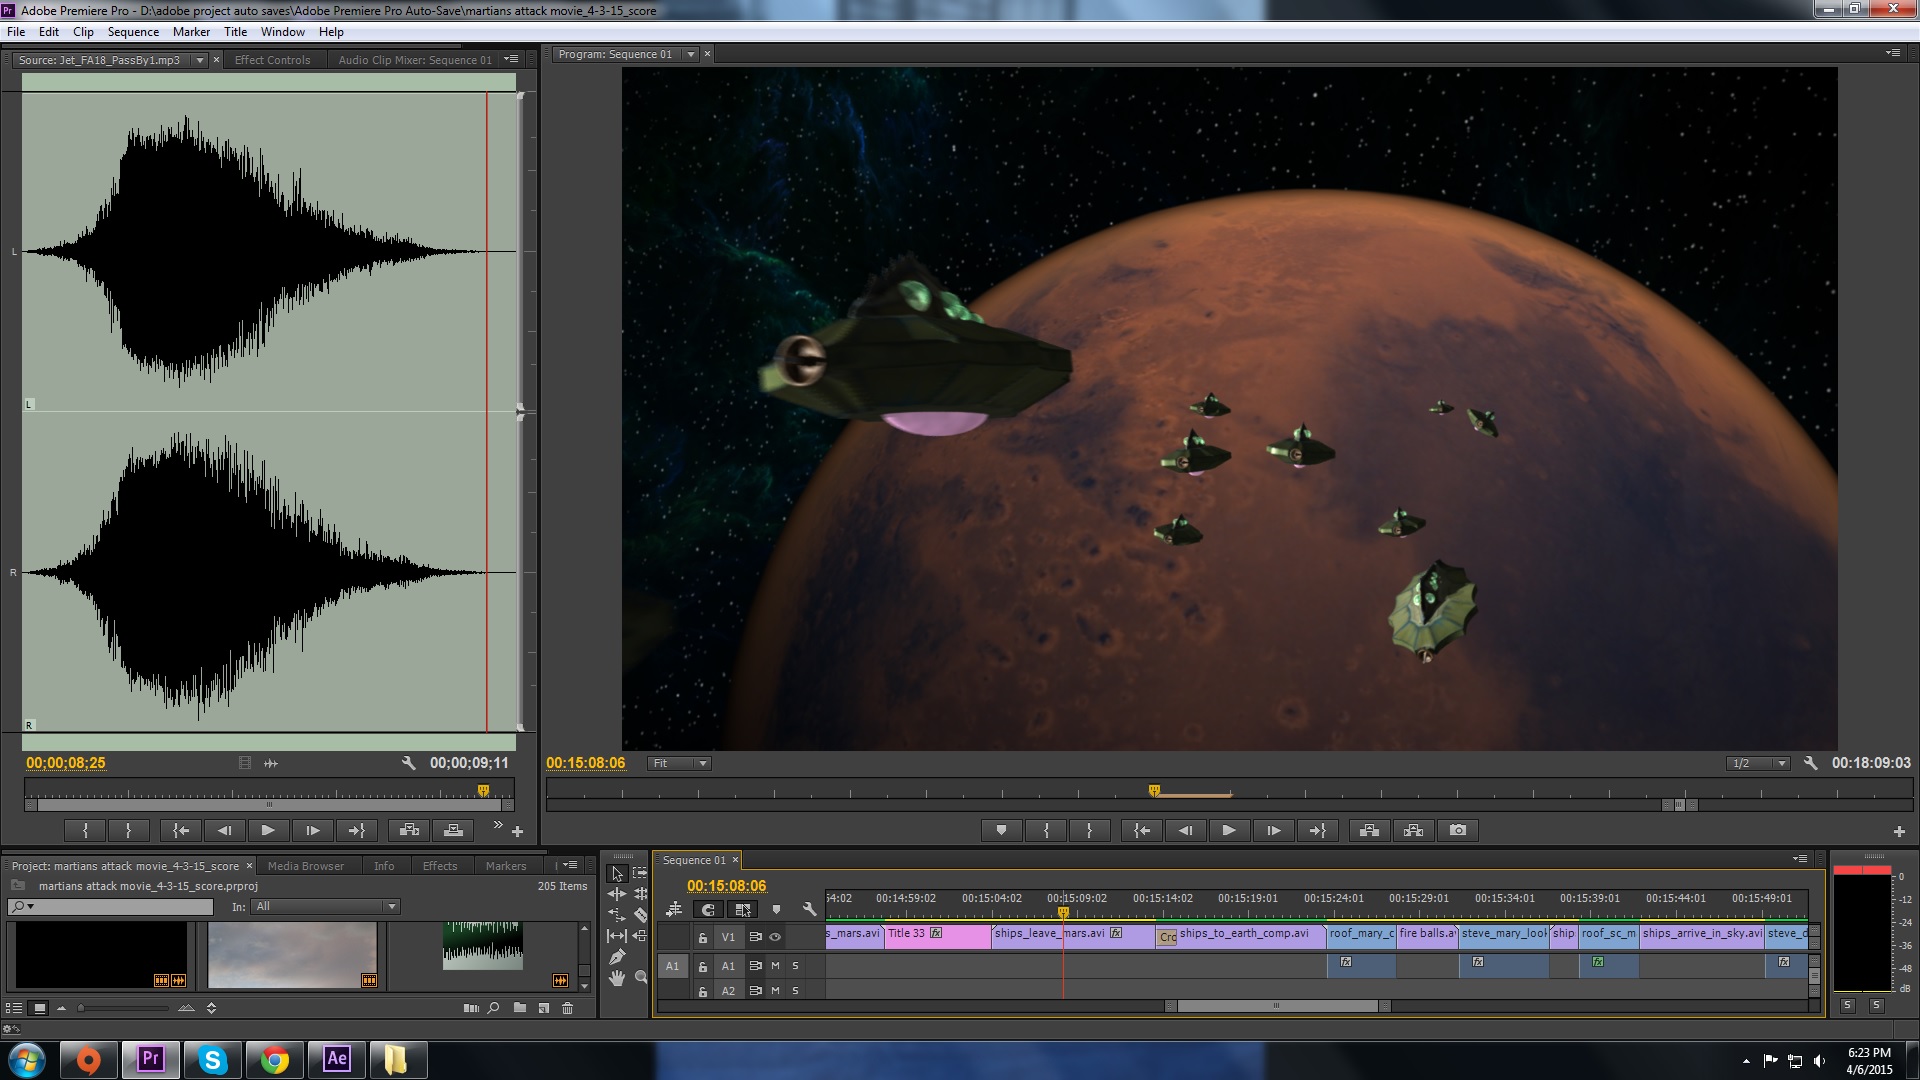
Task: Switch to Media Browser tab
Action: [305, 866]
